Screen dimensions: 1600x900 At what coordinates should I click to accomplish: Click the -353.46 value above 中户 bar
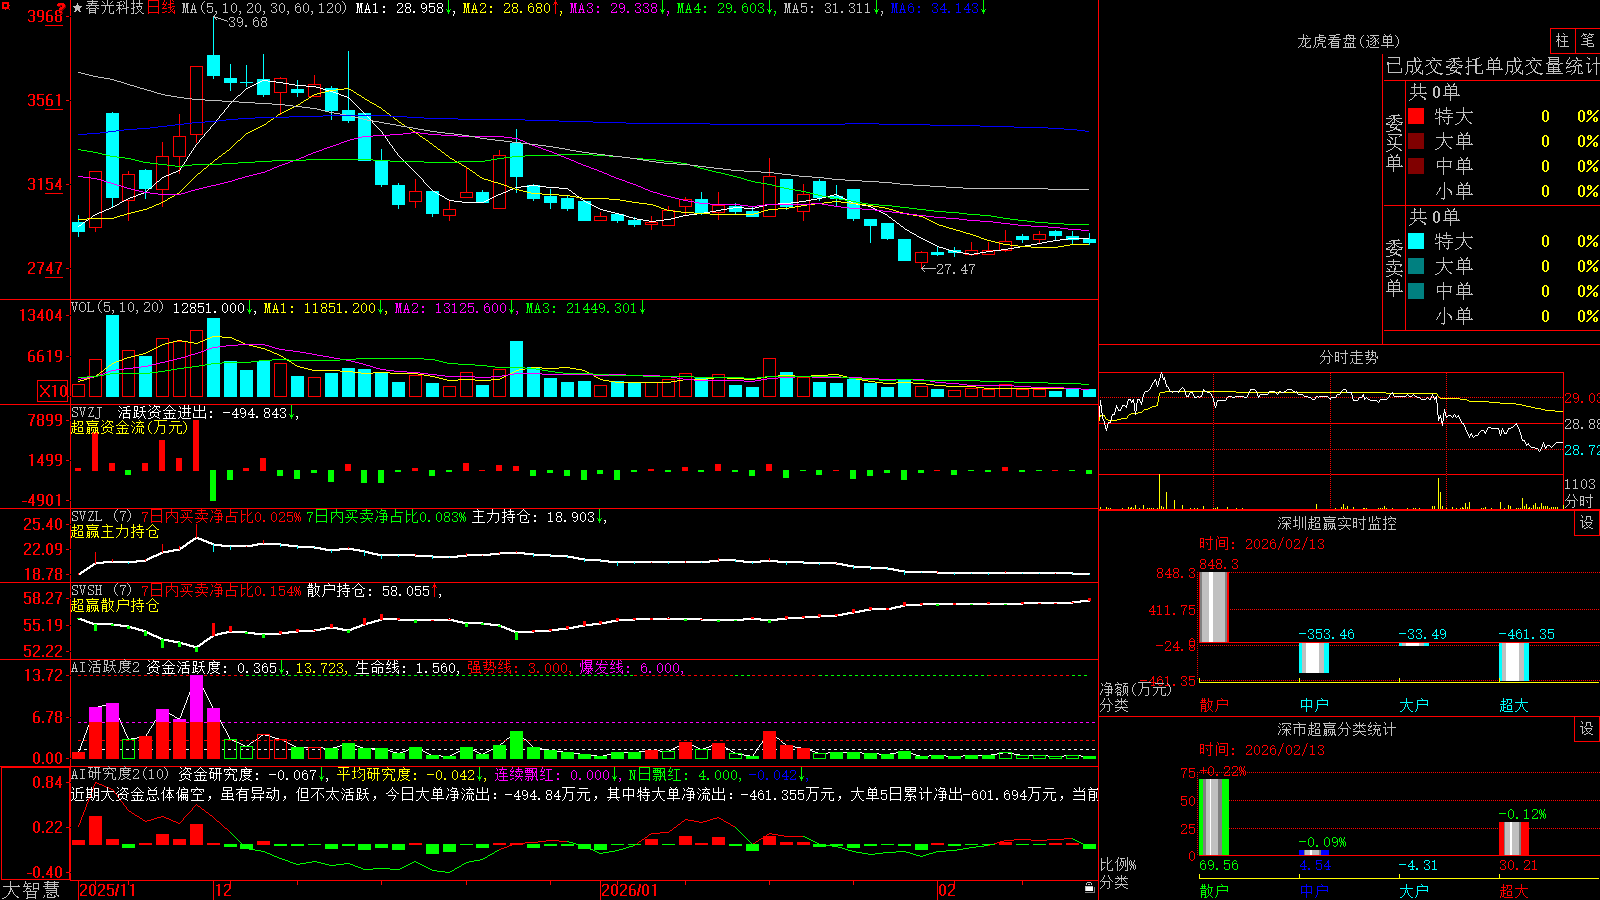pyautogui.click(x=1326, y=634)
